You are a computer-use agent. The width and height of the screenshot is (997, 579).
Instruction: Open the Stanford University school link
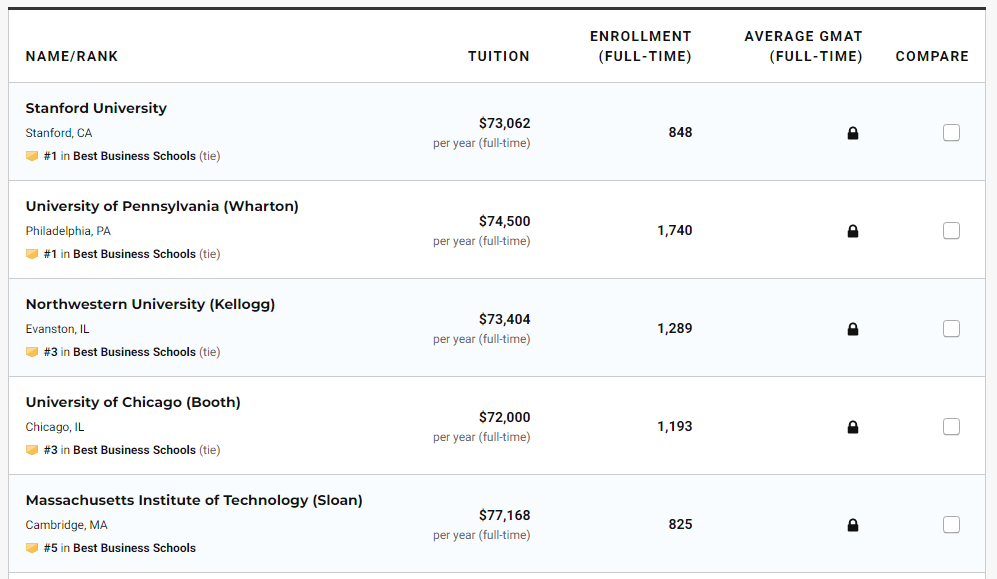[x=96, y=108]
